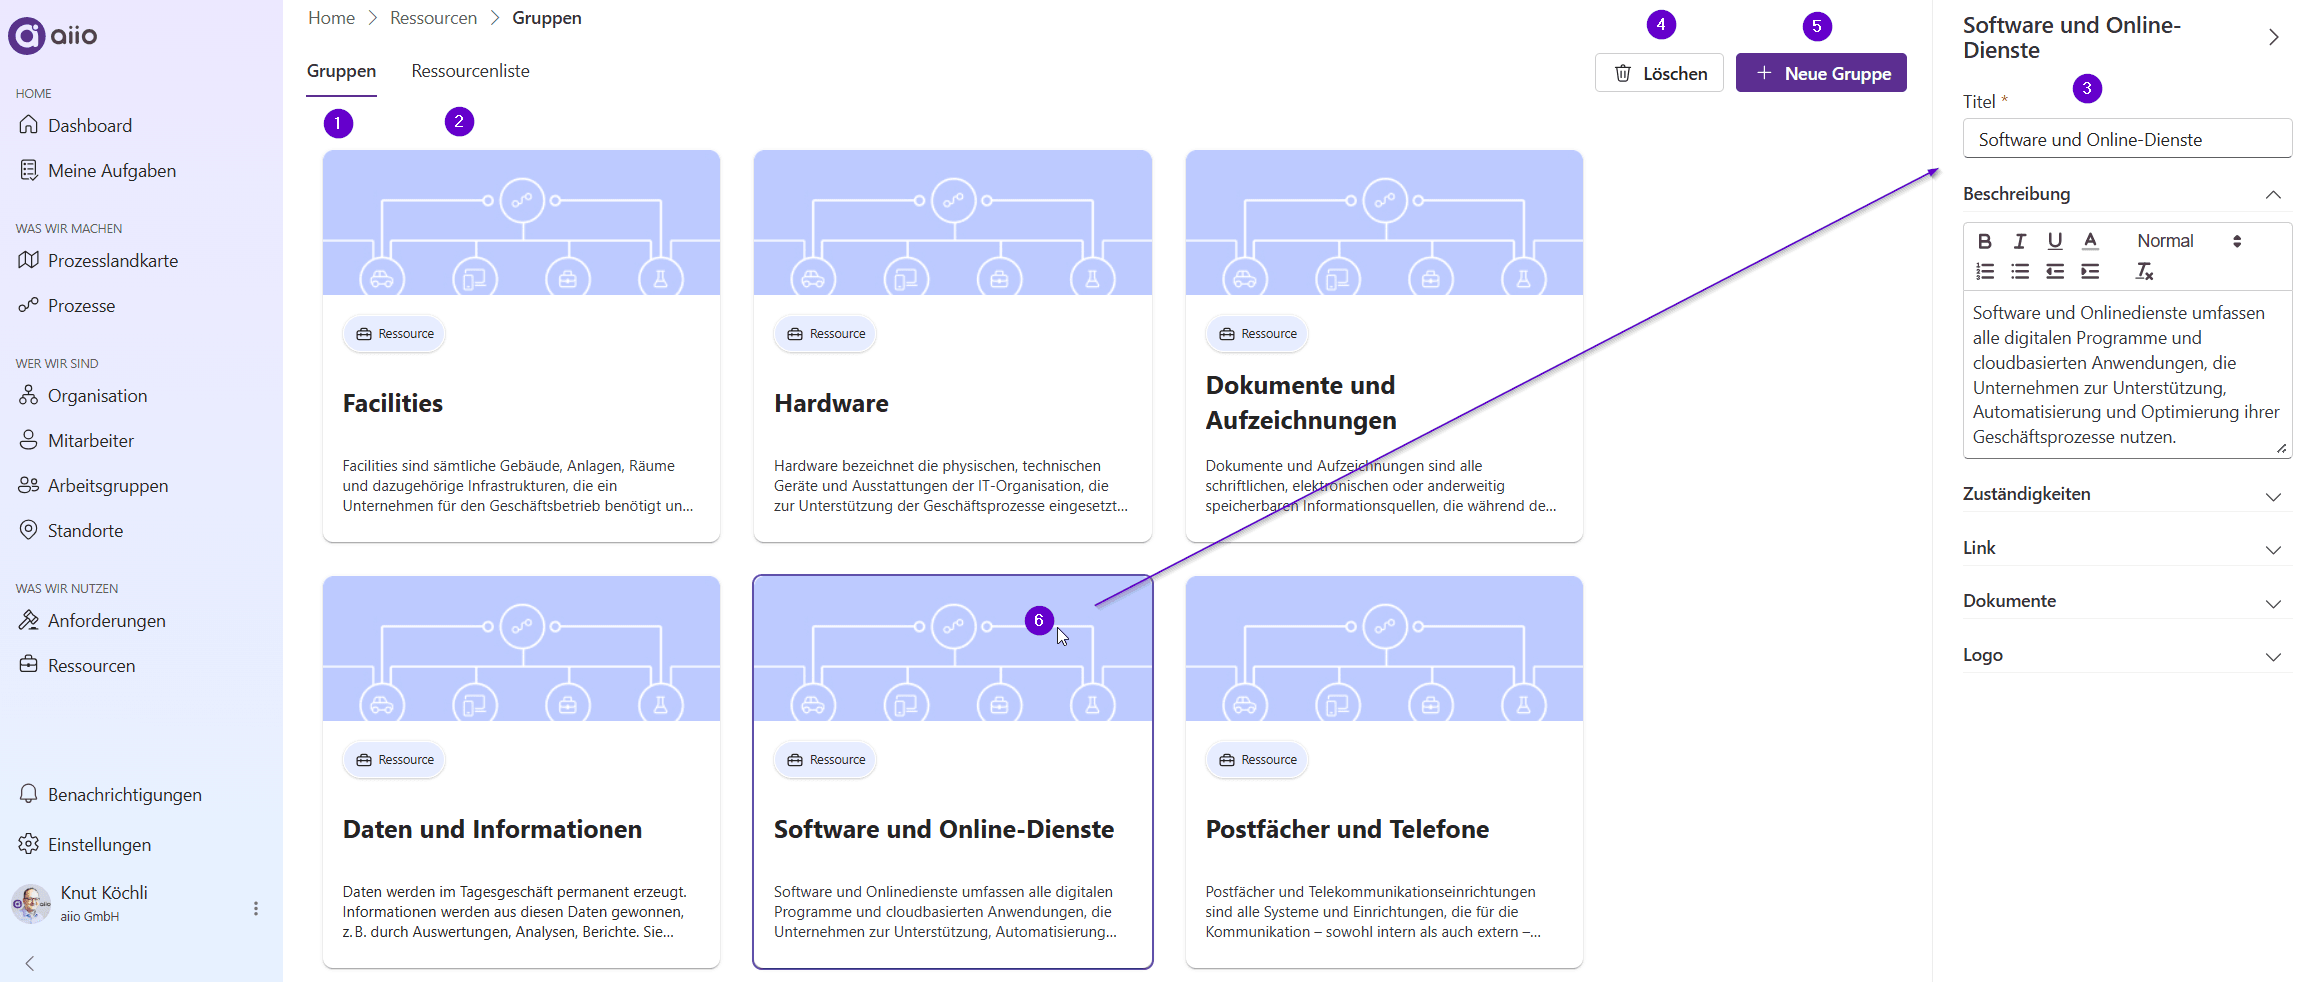
Task: Click the Facilities card title
Action: tap(392, 403)
